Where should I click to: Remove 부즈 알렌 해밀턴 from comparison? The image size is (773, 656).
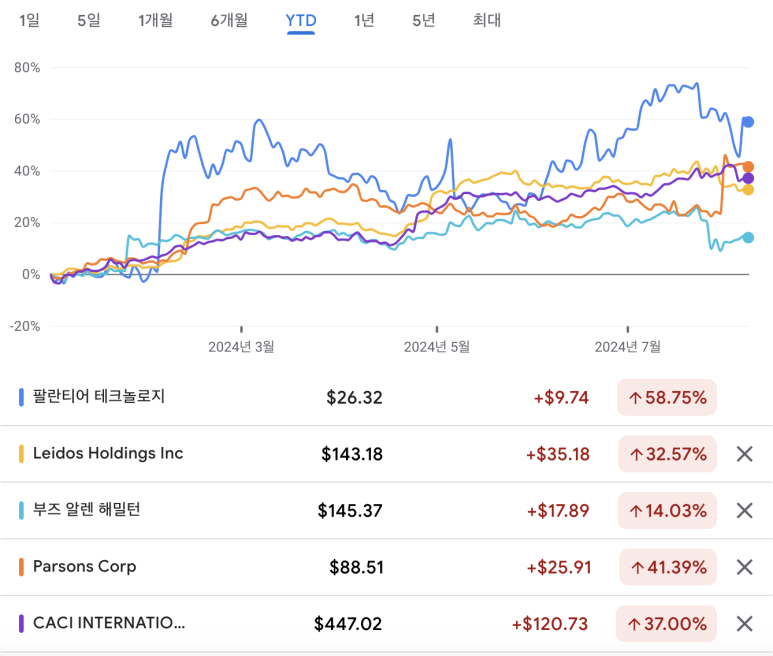(744, 511)
